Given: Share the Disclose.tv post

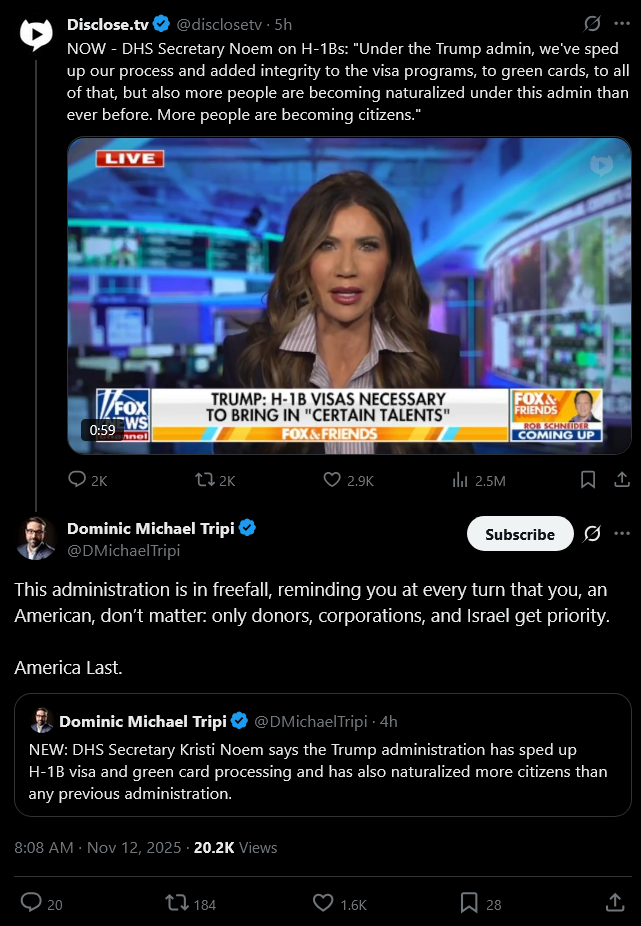Looking at the screenshot, I should tap(622, 479).
